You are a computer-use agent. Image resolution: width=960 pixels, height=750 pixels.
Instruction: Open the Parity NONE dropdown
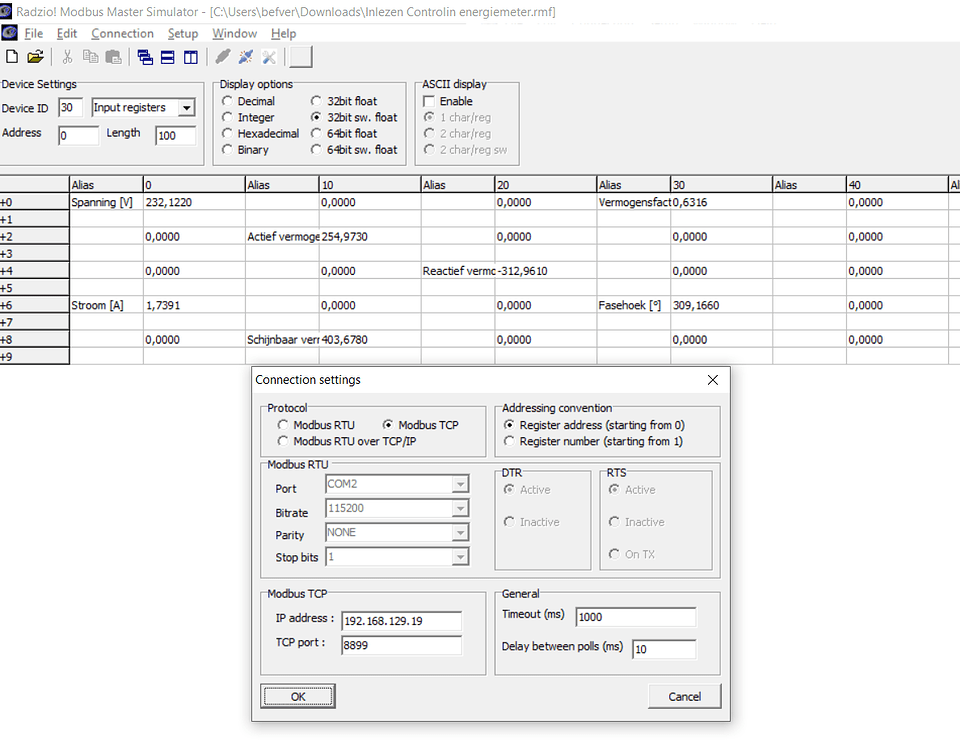point(460,533)
